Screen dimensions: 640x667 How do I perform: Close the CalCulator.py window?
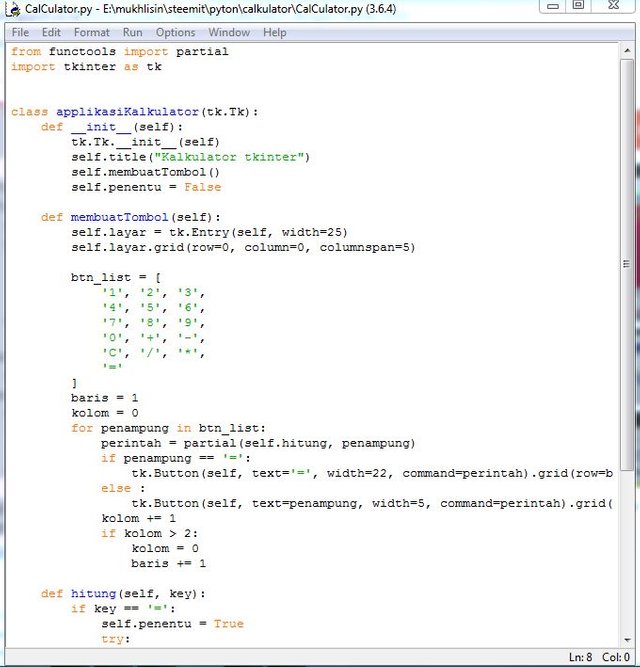click(x=613, y=6)
